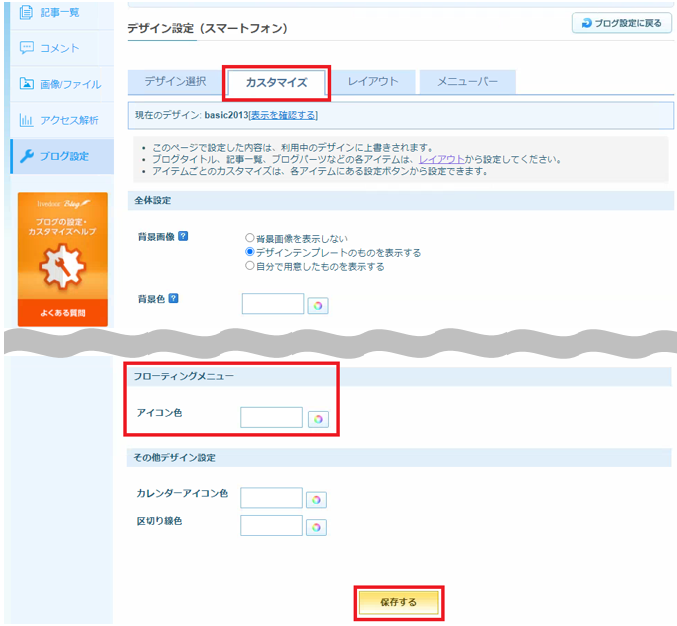677x626 pixels.
Task: Open アクセス解析 chart icon in sidebar
Action: pos(26,120)
